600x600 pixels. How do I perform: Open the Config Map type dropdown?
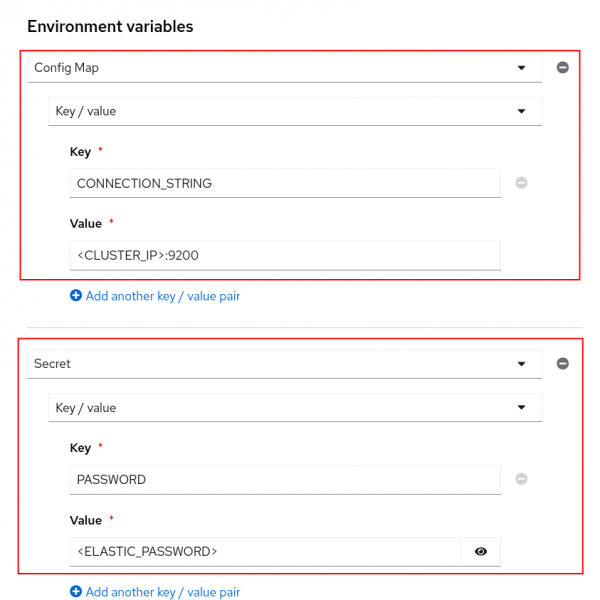[270, 68]
